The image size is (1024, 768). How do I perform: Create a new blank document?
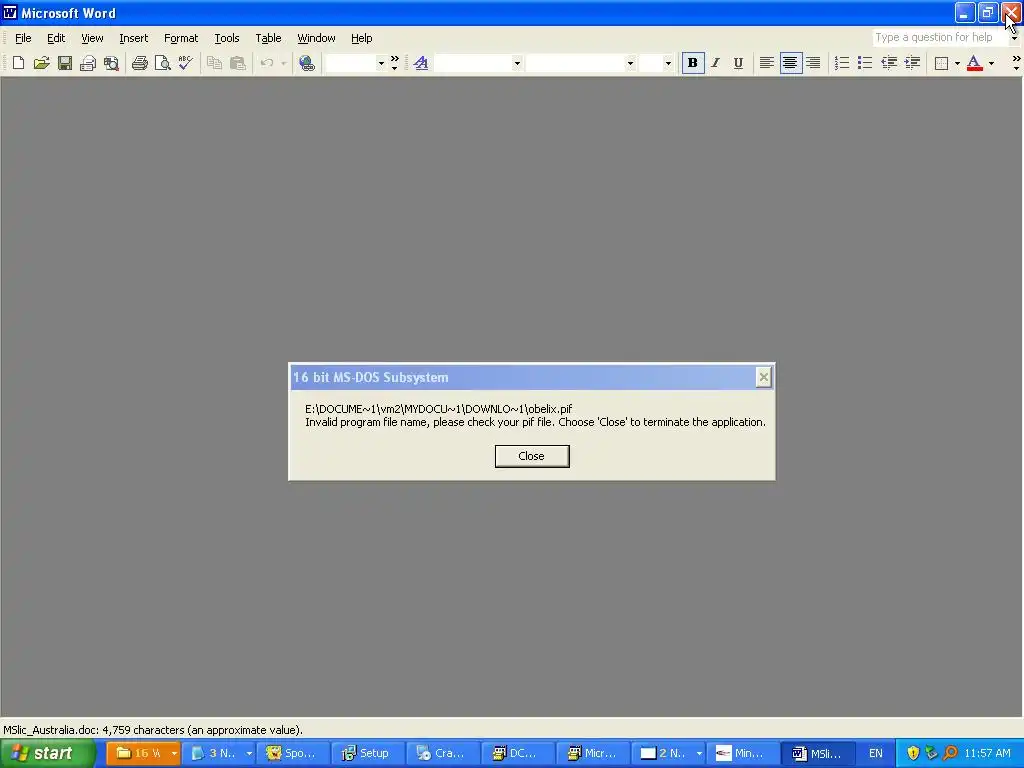click(18, 63)
